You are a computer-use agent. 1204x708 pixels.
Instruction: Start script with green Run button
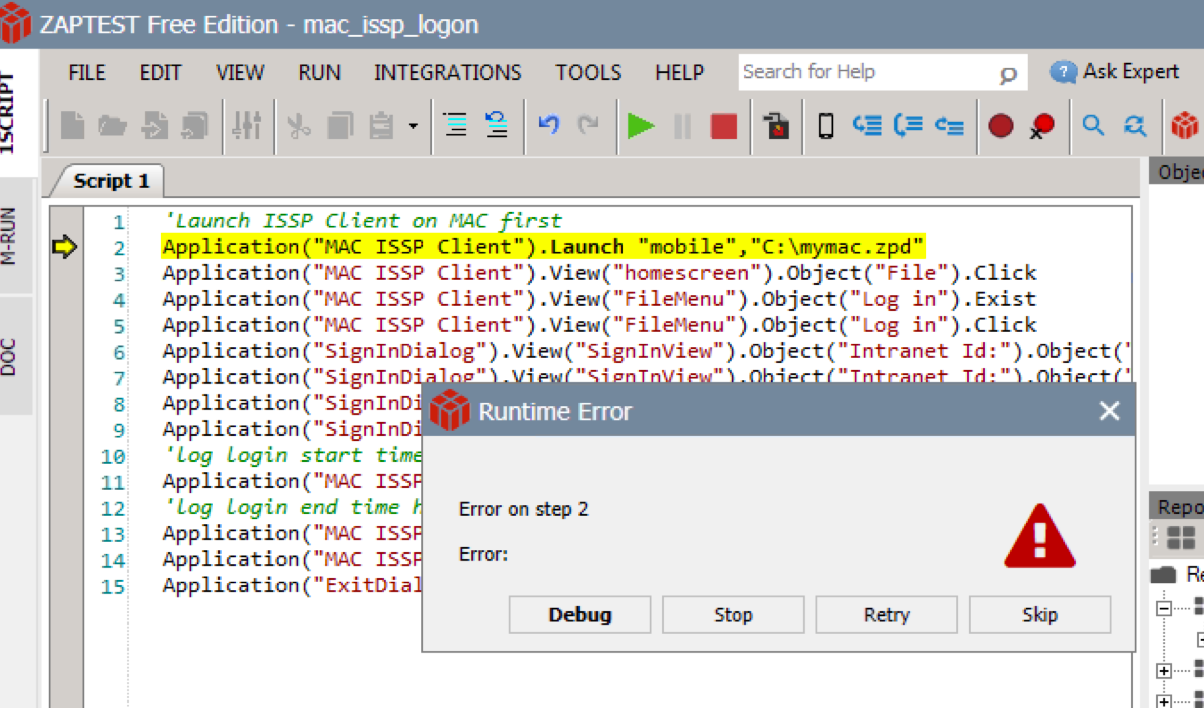(x=641, y=126)
